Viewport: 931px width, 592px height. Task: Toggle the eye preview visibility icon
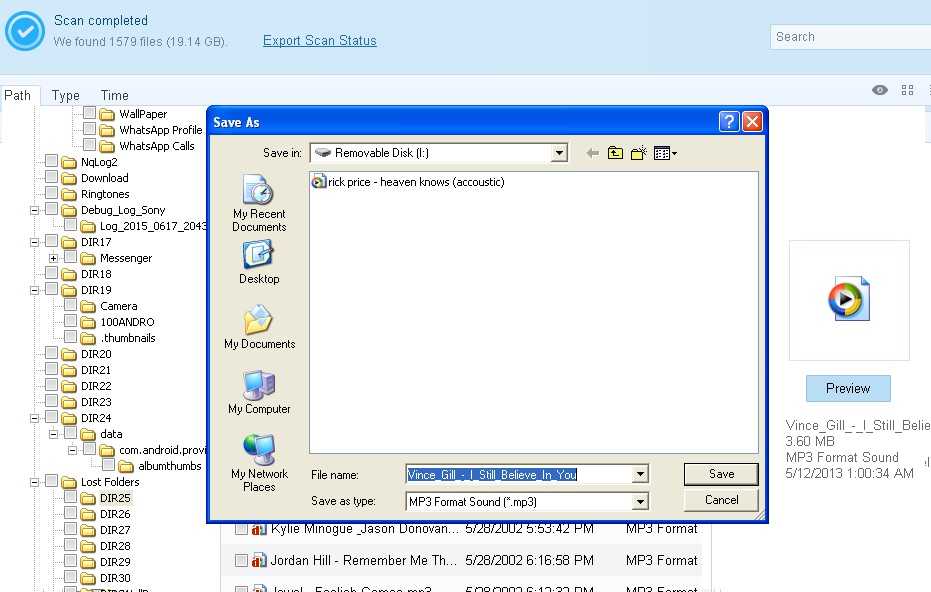click(x=880, y=90)
